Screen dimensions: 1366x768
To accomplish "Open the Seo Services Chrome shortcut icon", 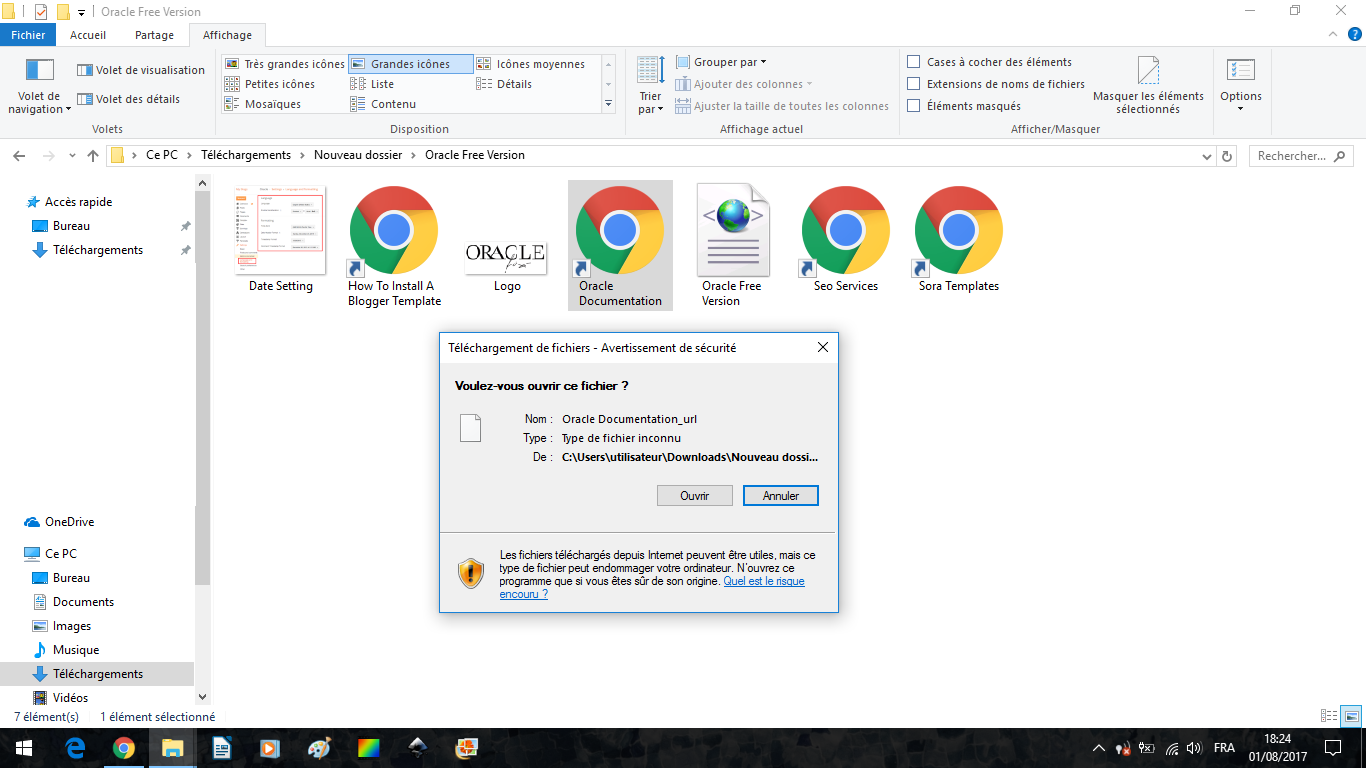I will (845, 231).
